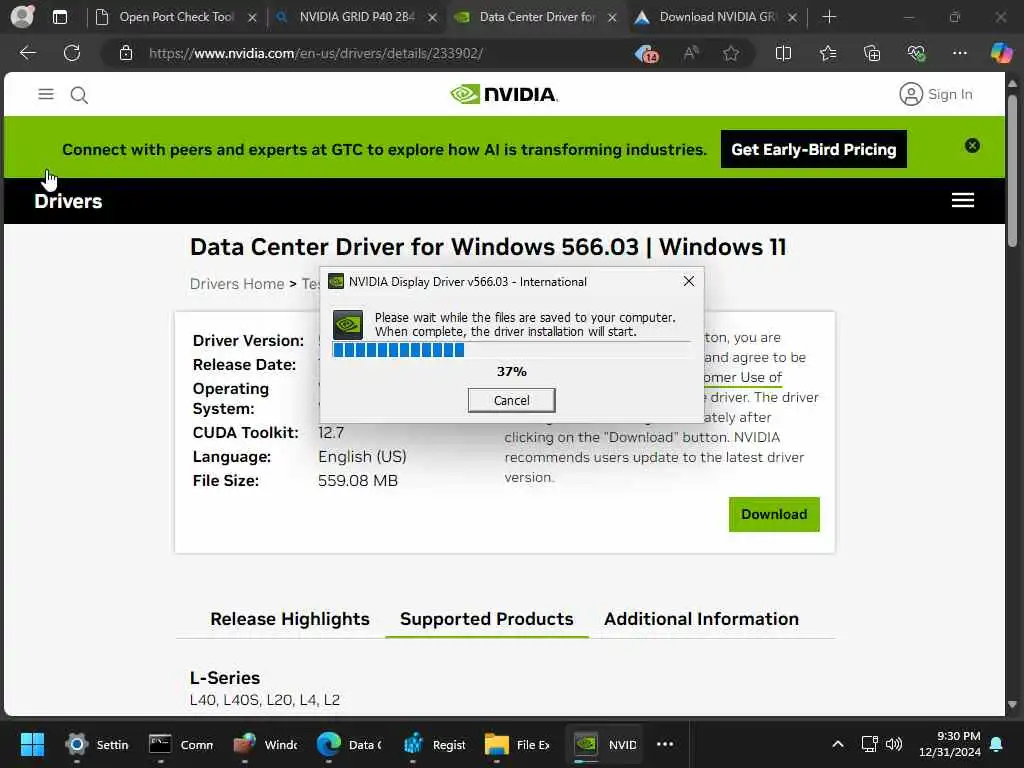Open the Drivers heading link
This screenshot has height=768, width=1024.
[68, 201]
